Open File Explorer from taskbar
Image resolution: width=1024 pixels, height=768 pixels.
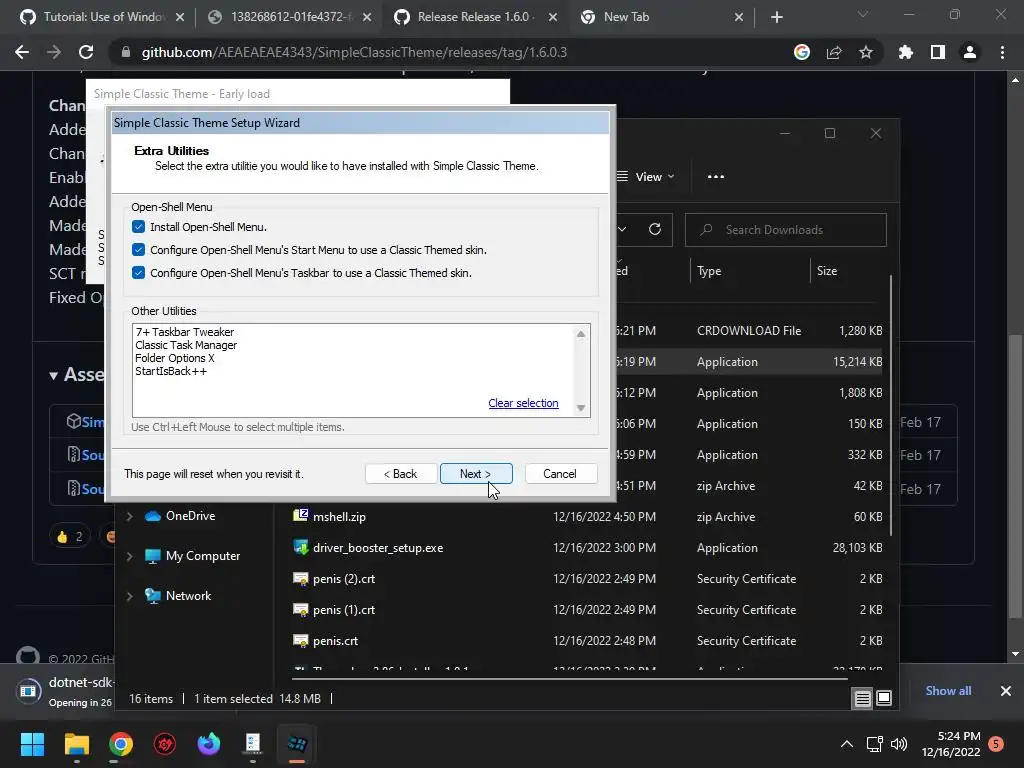tap(76, 744)
